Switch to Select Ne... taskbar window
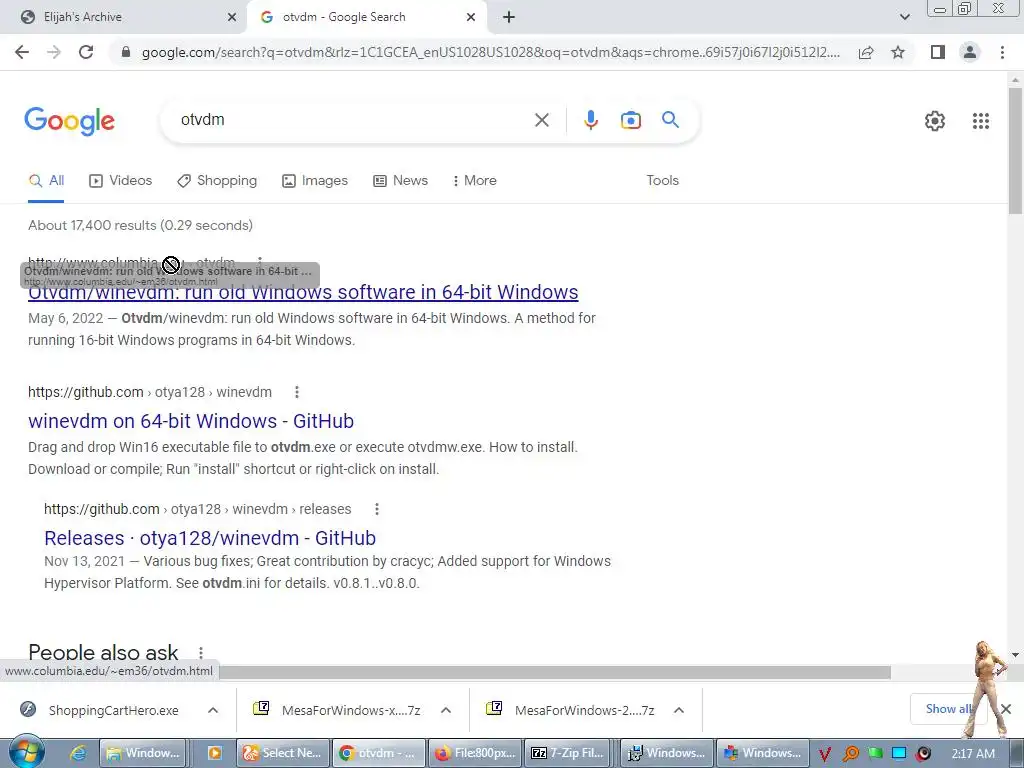1024x768 pixels. point(283,753)
